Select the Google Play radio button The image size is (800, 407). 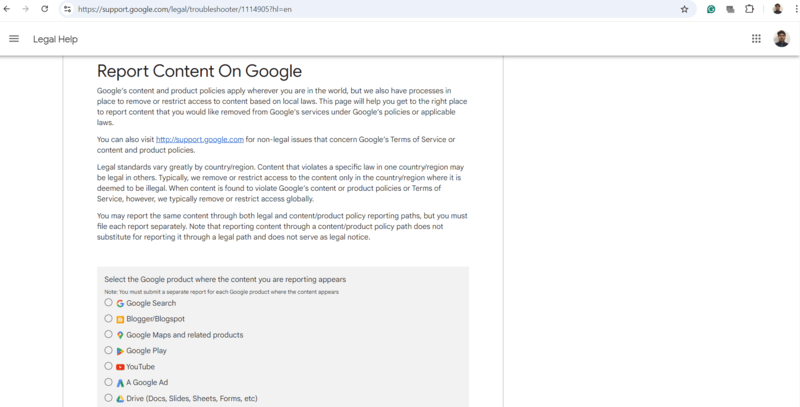click(x=108, y=351)
